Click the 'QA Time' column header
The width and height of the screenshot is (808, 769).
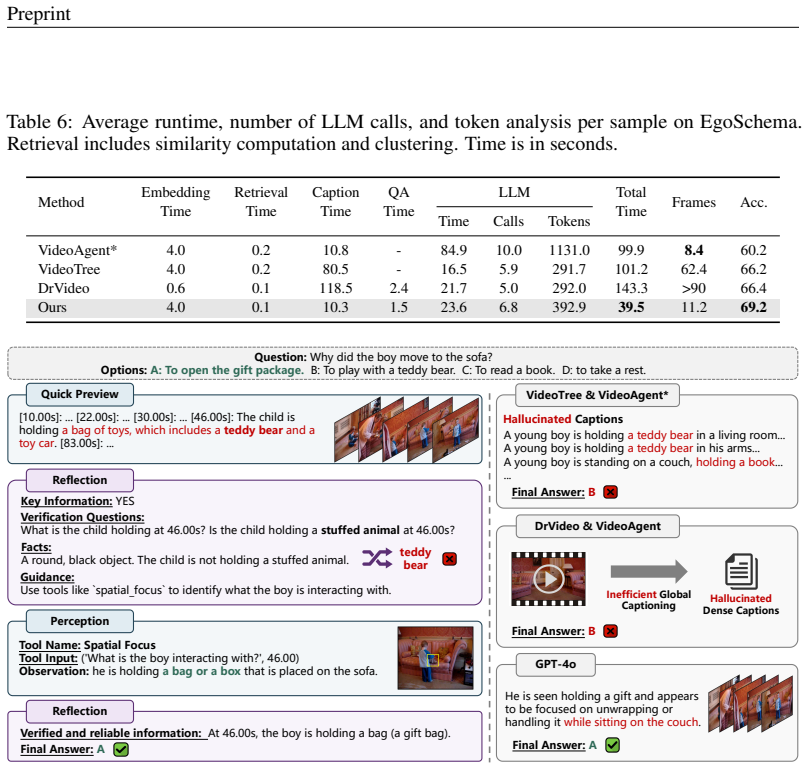pyautogui.click(x=399, y=202)
